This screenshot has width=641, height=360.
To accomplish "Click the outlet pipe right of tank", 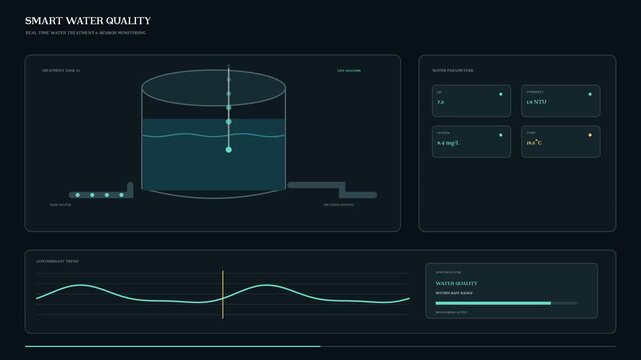I will [332, 190].
